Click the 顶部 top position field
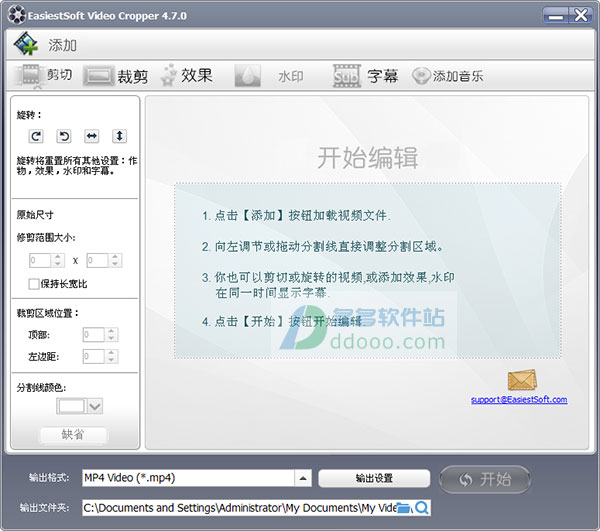600x531 pixels. coord(93,335)
